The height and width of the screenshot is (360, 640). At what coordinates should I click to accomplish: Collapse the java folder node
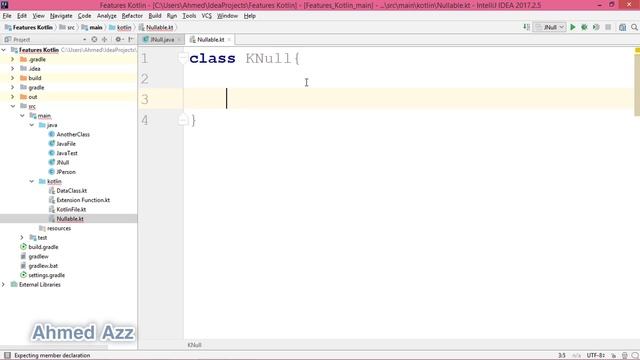[x=31, y=125]
